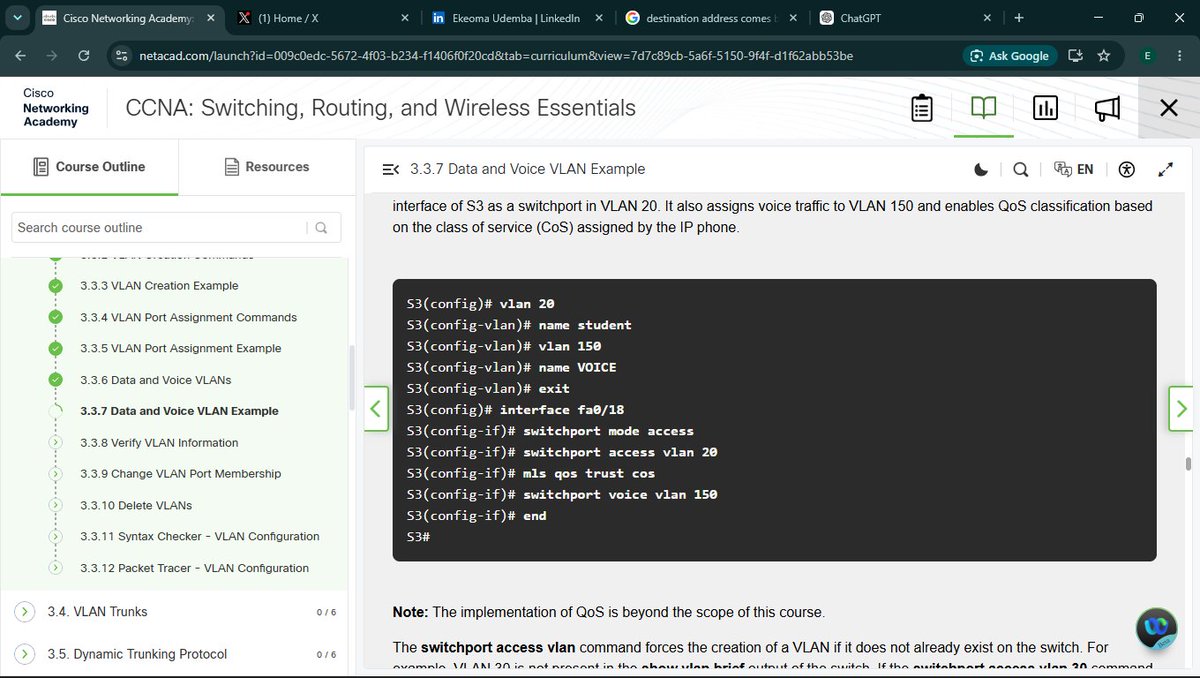The image size is (1200, 678).
Task: Open 3.3.11 Syntax Checker - VLAN Configuration
Action: (x=200, y=537)
